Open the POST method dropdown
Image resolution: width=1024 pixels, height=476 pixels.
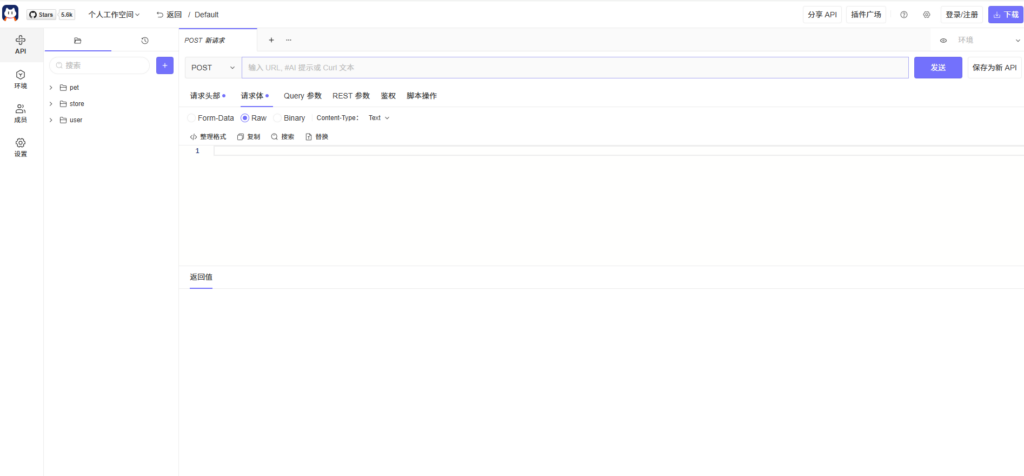213,68
